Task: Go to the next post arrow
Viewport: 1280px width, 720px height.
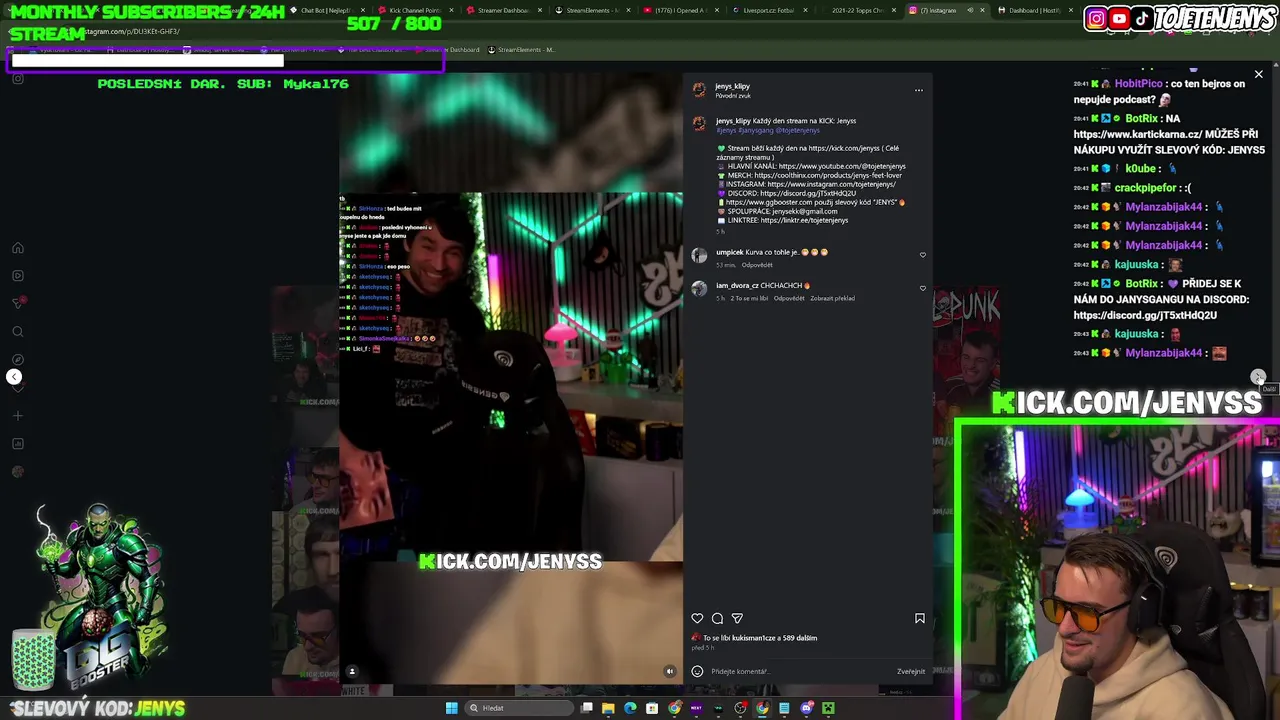Action: pos(1258,377)
